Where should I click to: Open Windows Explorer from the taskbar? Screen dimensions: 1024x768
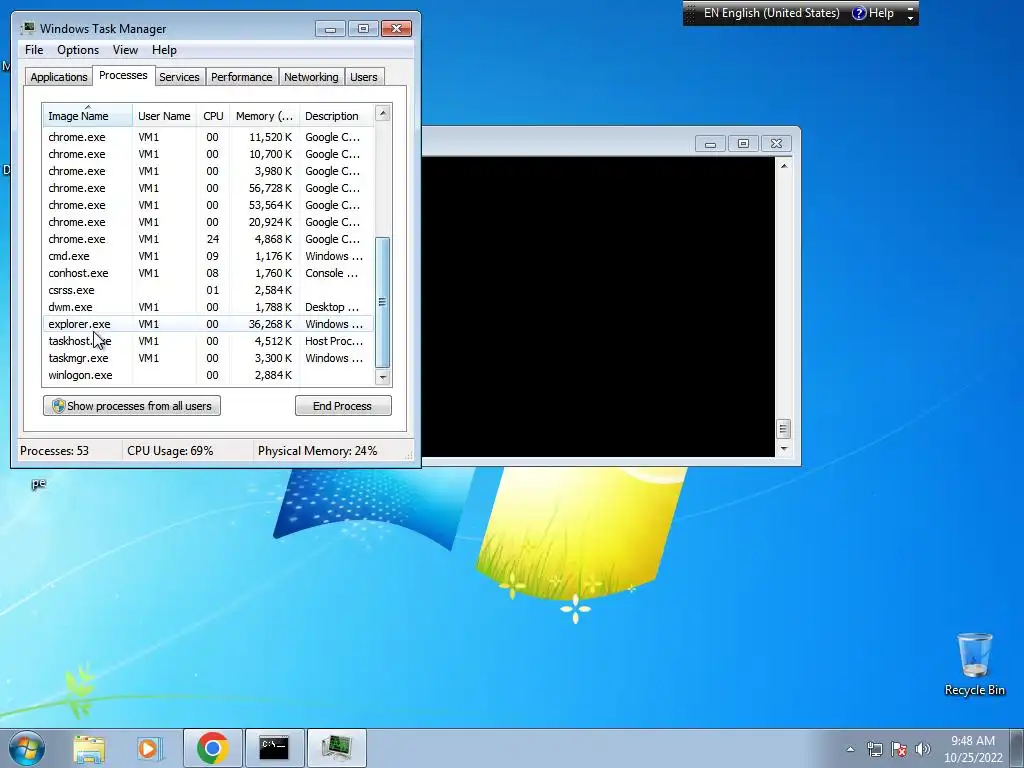(x=89, y=748)
